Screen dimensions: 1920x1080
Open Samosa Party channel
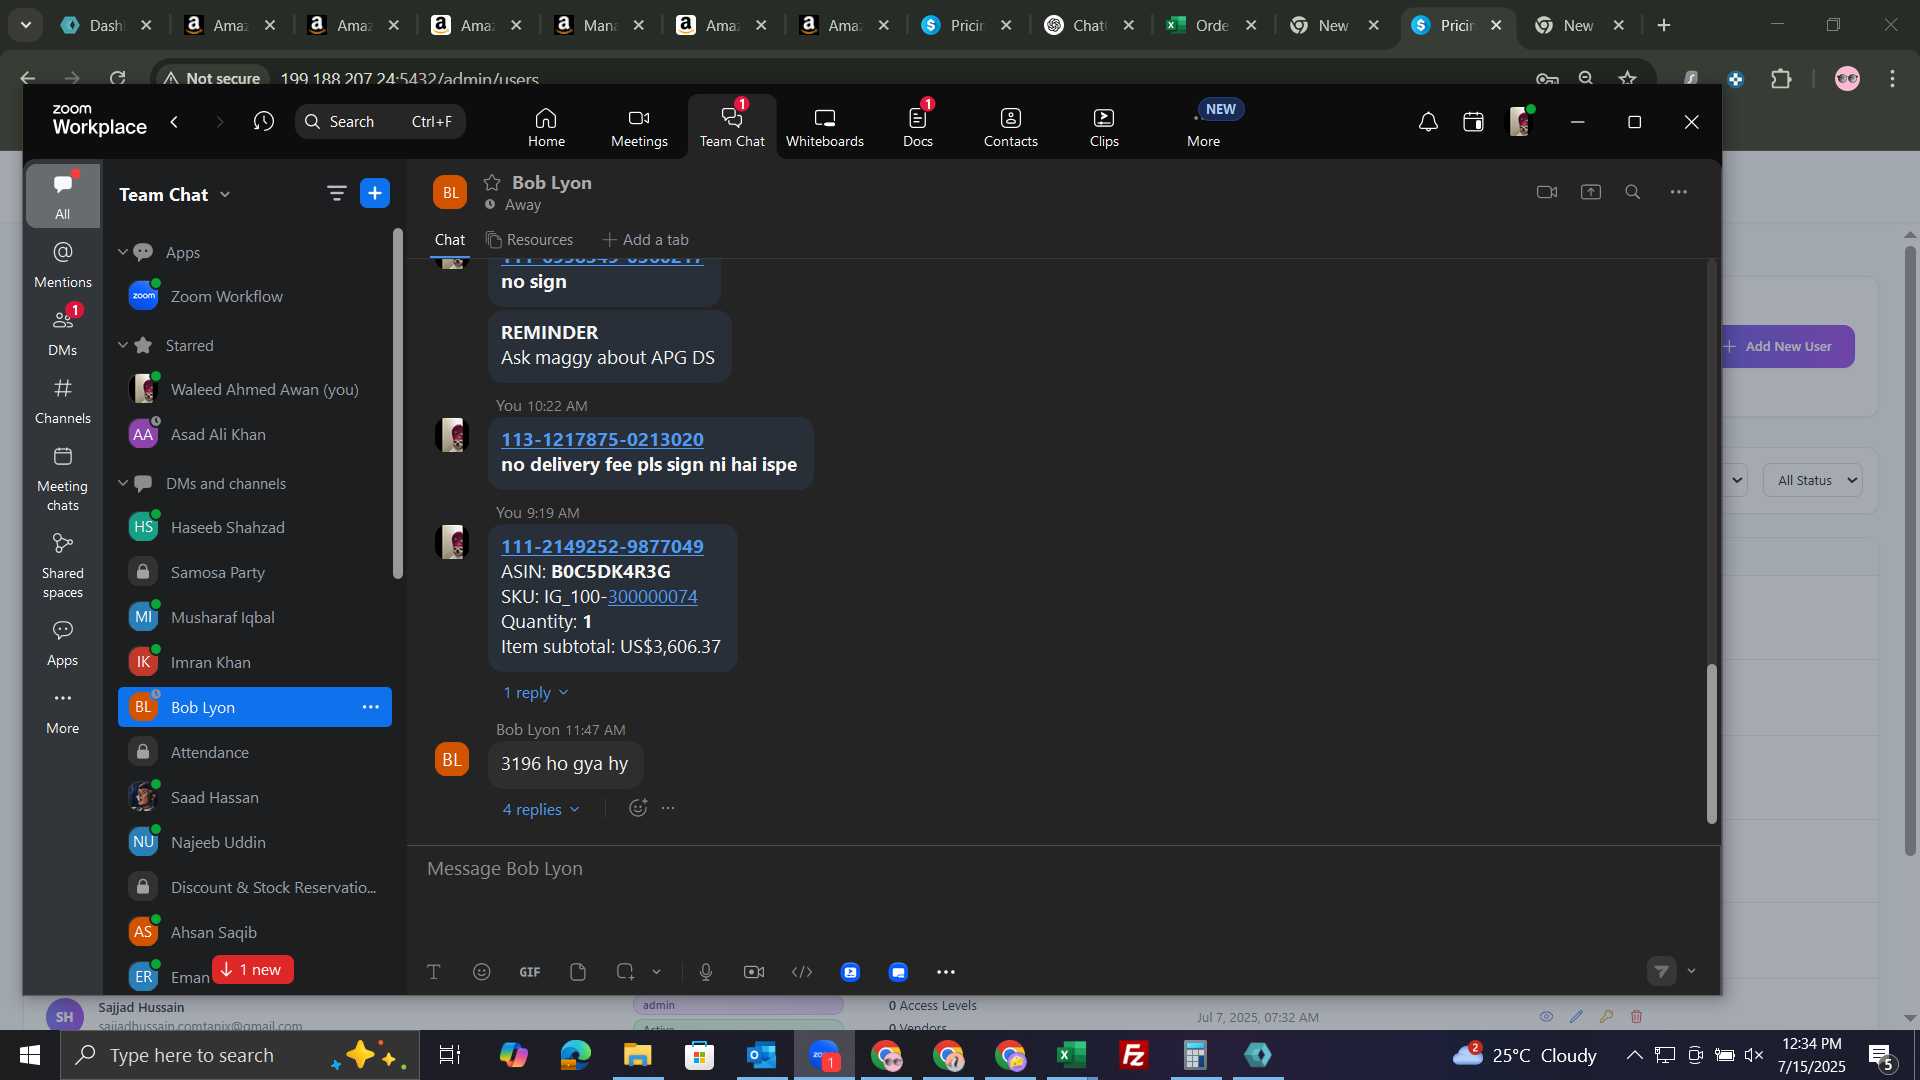[254, 573]
